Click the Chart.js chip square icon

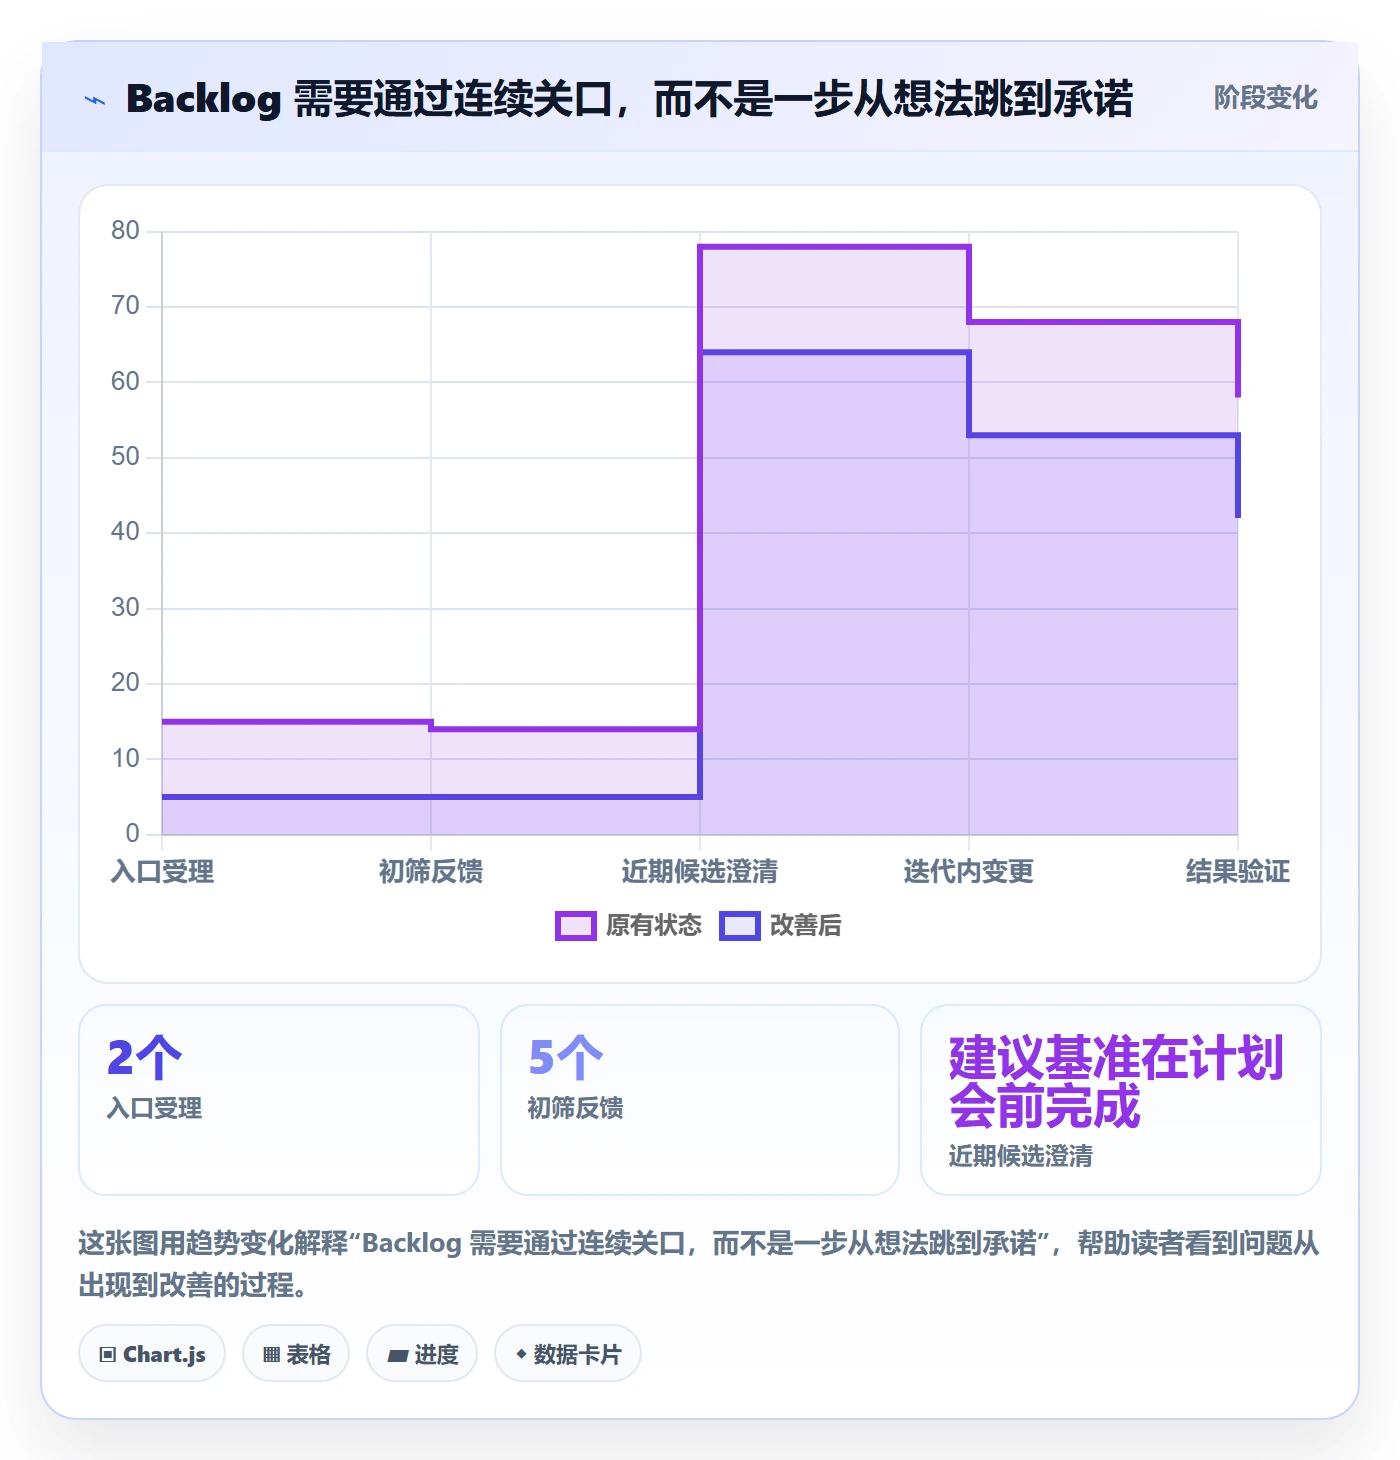click(108, 1355)
